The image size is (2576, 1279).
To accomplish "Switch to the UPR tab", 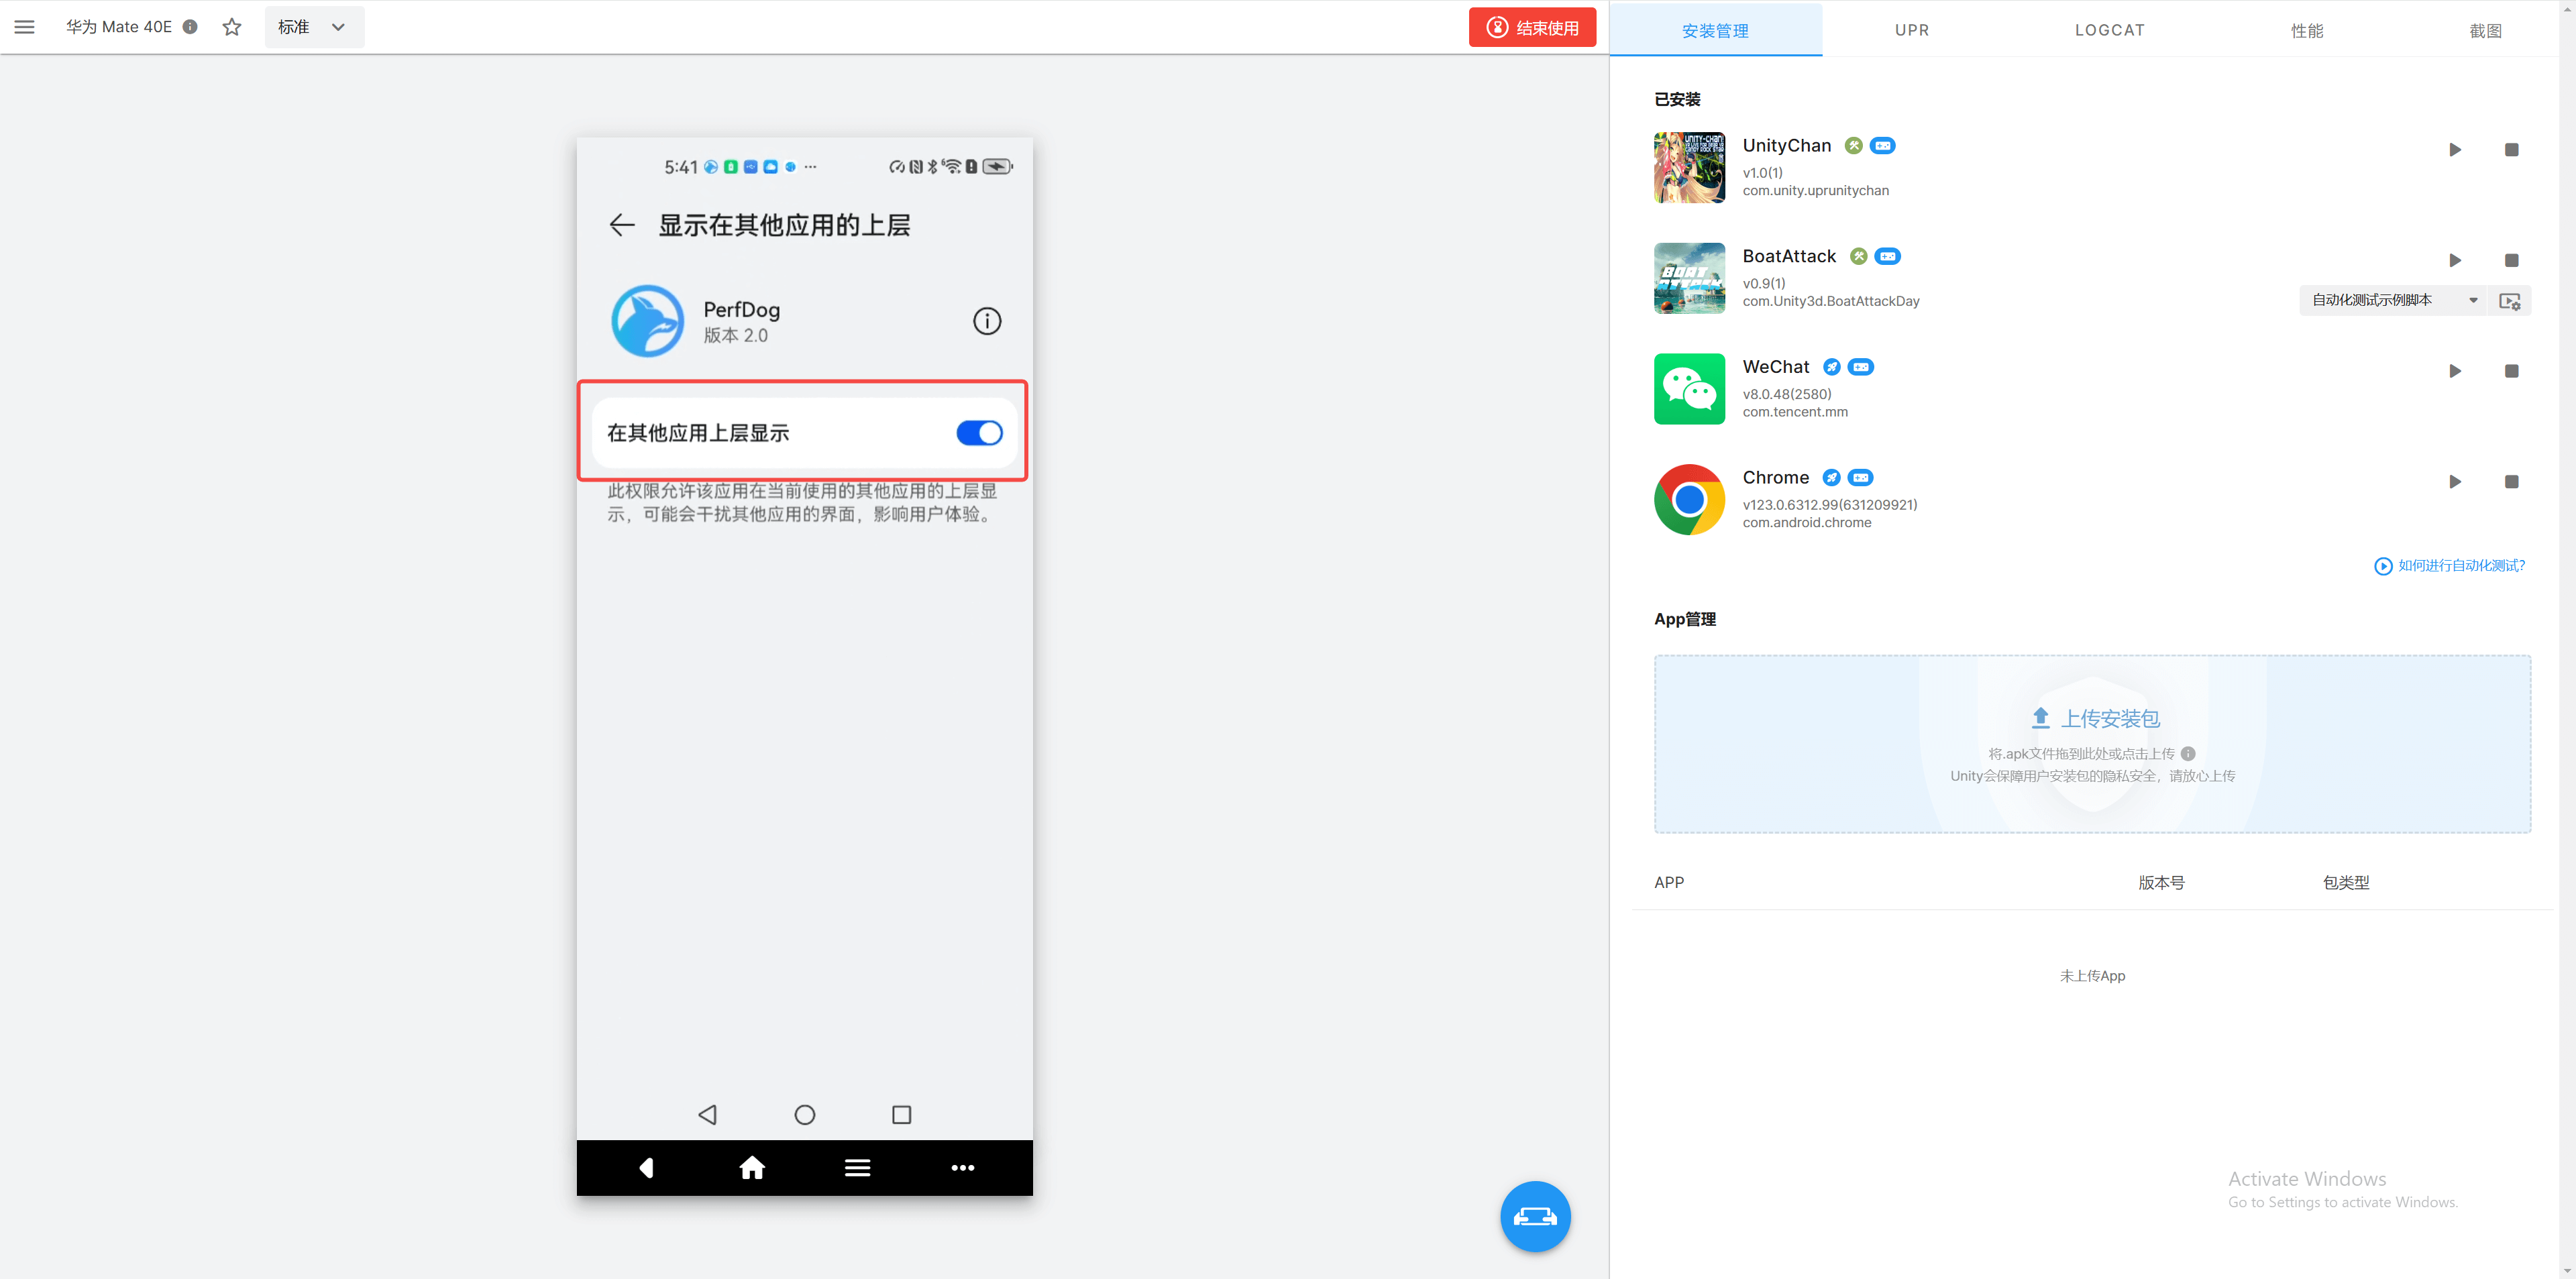I will [1911, 30].
